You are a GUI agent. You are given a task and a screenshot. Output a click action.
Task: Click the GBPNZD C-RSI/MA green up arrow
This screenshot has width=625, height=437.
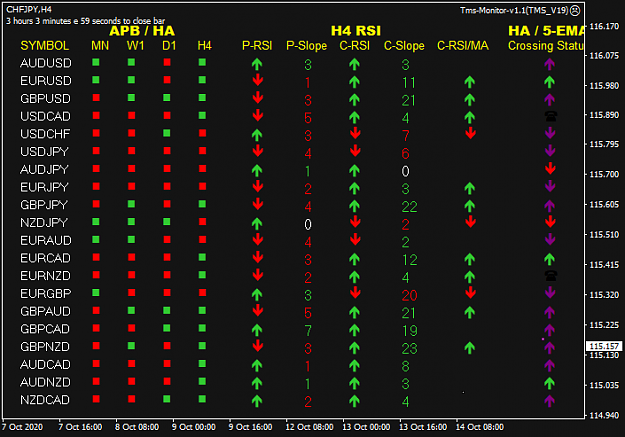point(470,348)
